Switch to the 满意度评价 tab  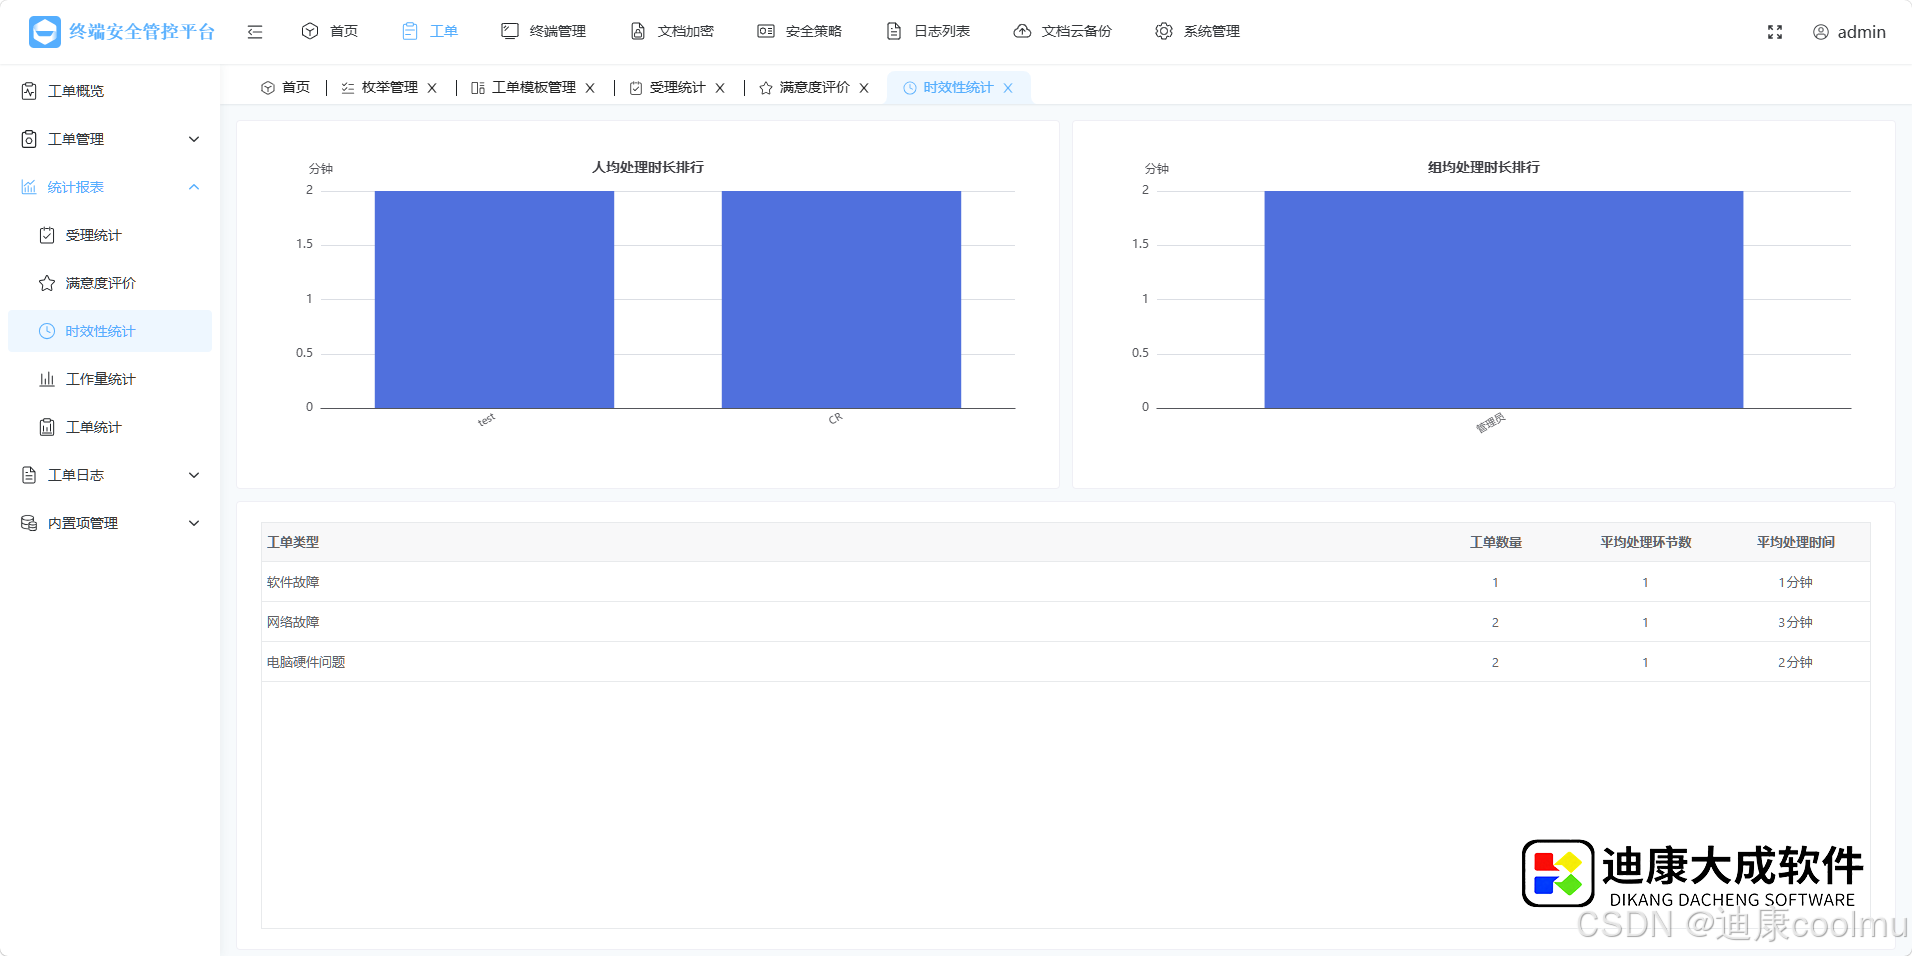coord(805,88)
